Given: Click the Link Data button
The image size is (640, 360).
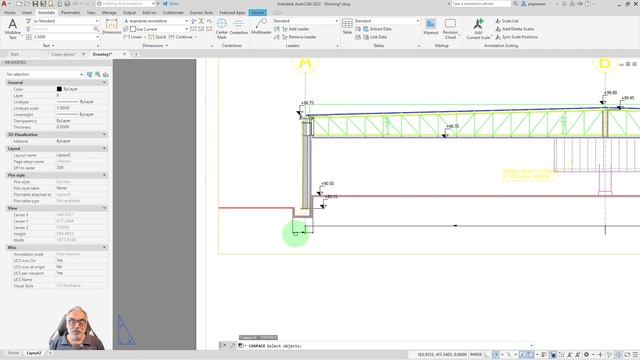Looking at the screenshot, I should pyautogui.click(x=375, y=37).
